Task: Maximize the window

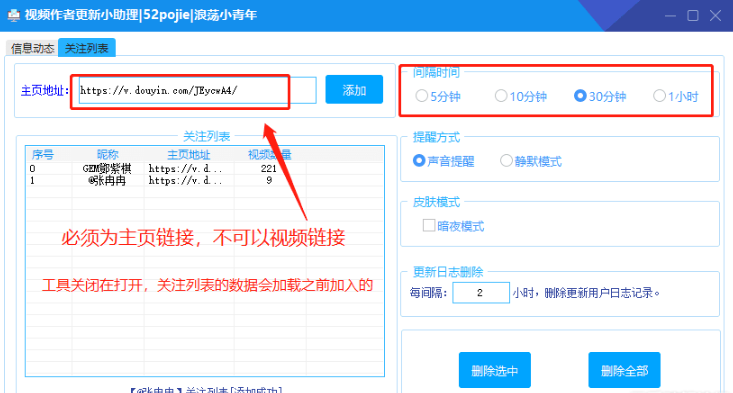Action: pyautogui.click(x=693, y=15)
